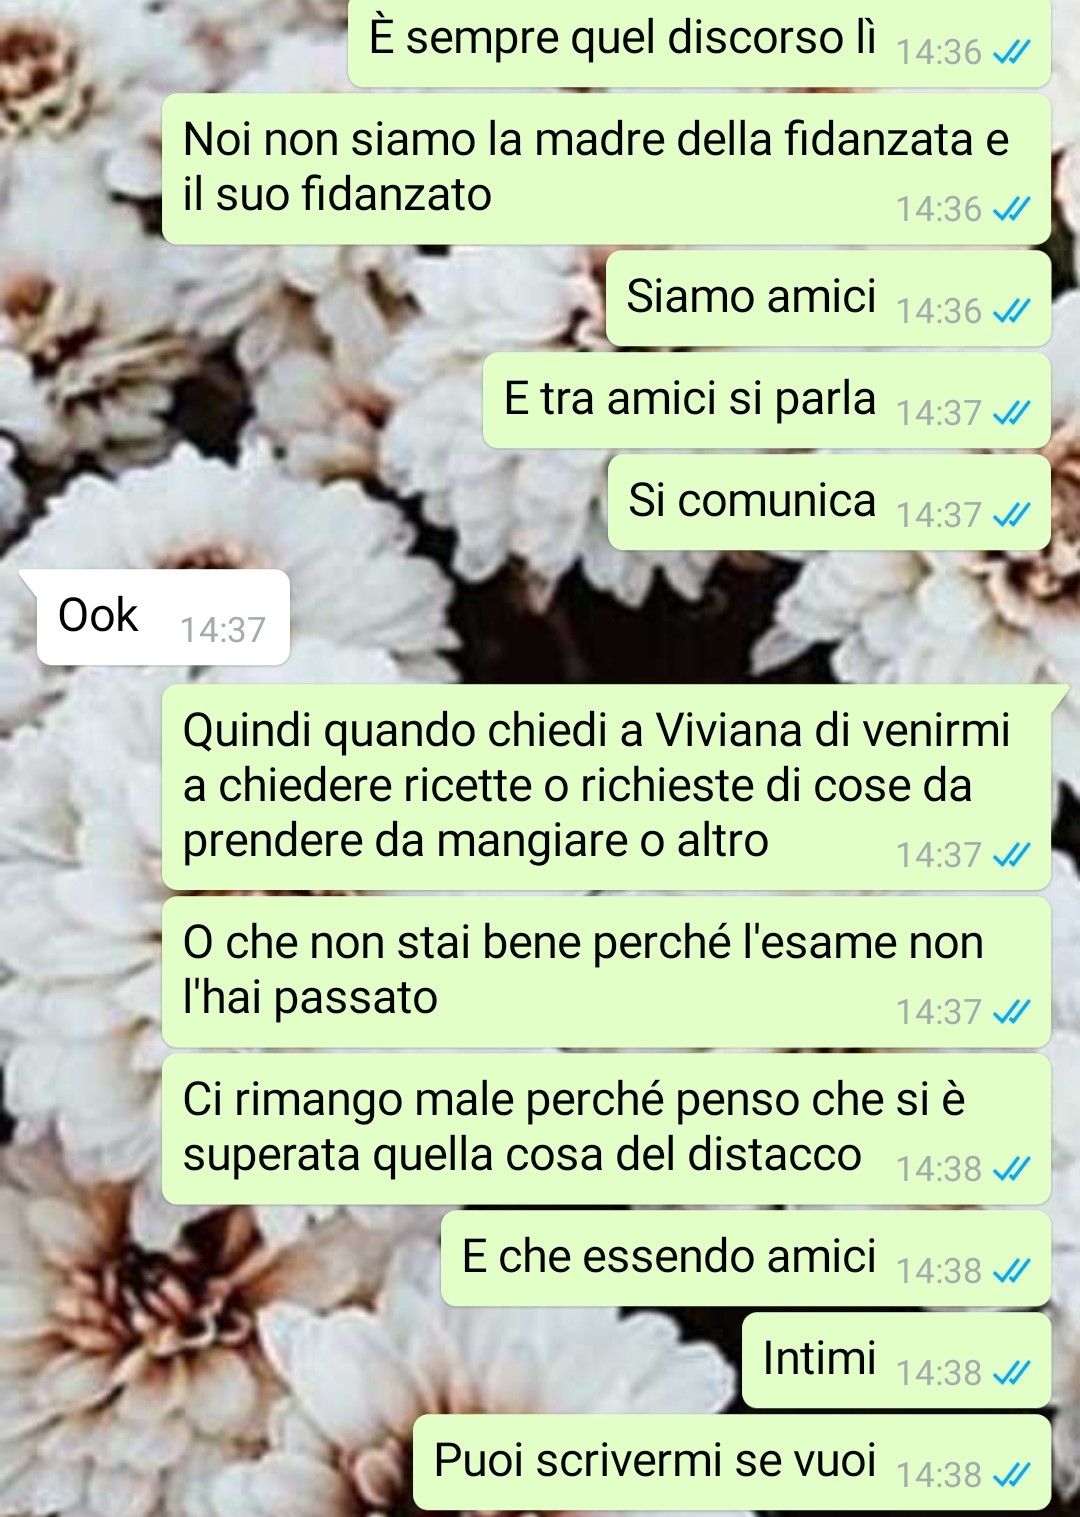Tap the read-receipt ticks on 'Siamo amici'
Screen dimensions: 1080x1517
point(1011,311)
